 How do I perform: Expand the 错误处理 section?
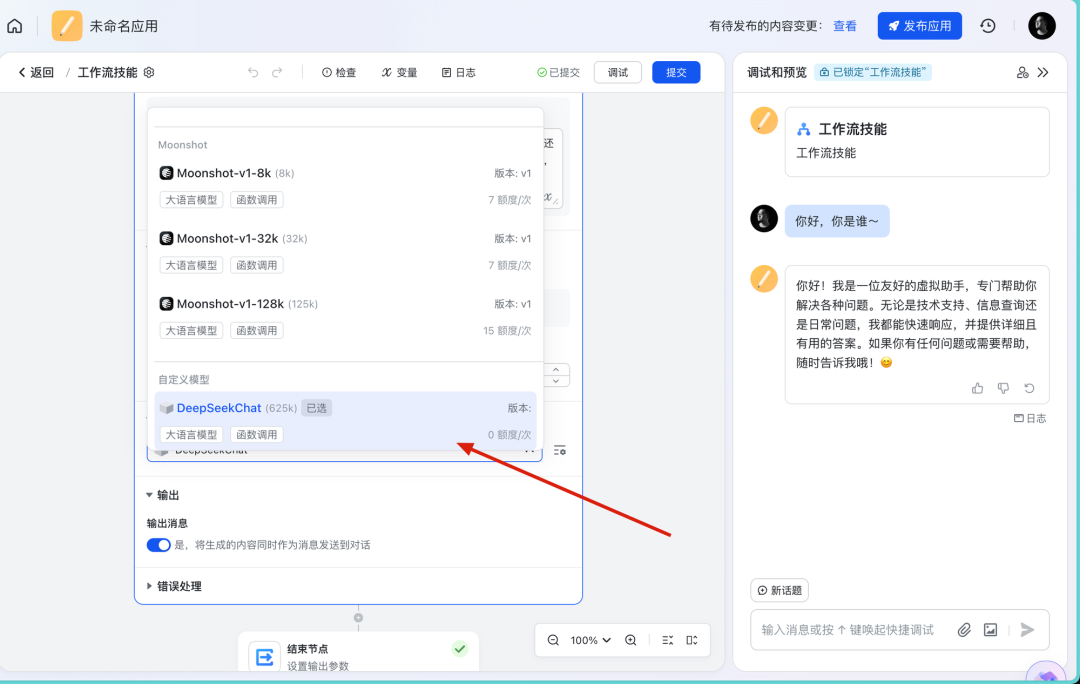pyautogui.click(x=149, y=585)
